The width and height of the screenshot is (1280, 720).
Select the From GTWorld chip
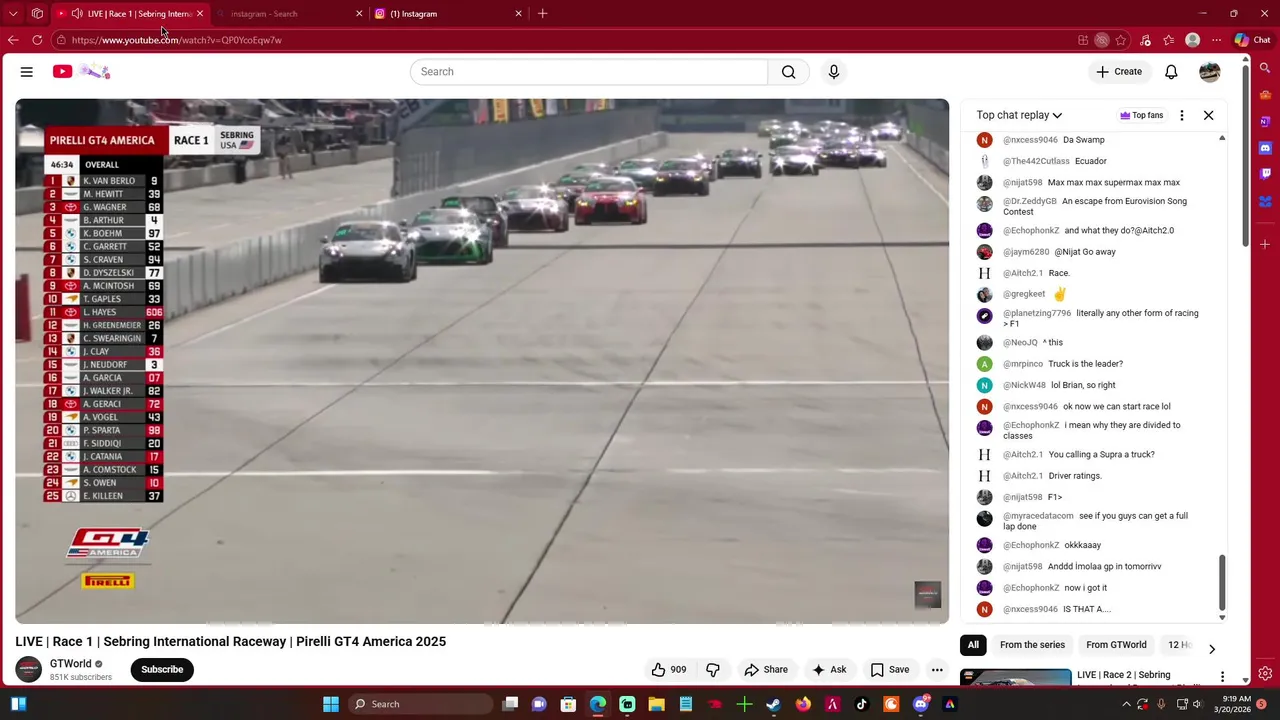pos(1116,645)
